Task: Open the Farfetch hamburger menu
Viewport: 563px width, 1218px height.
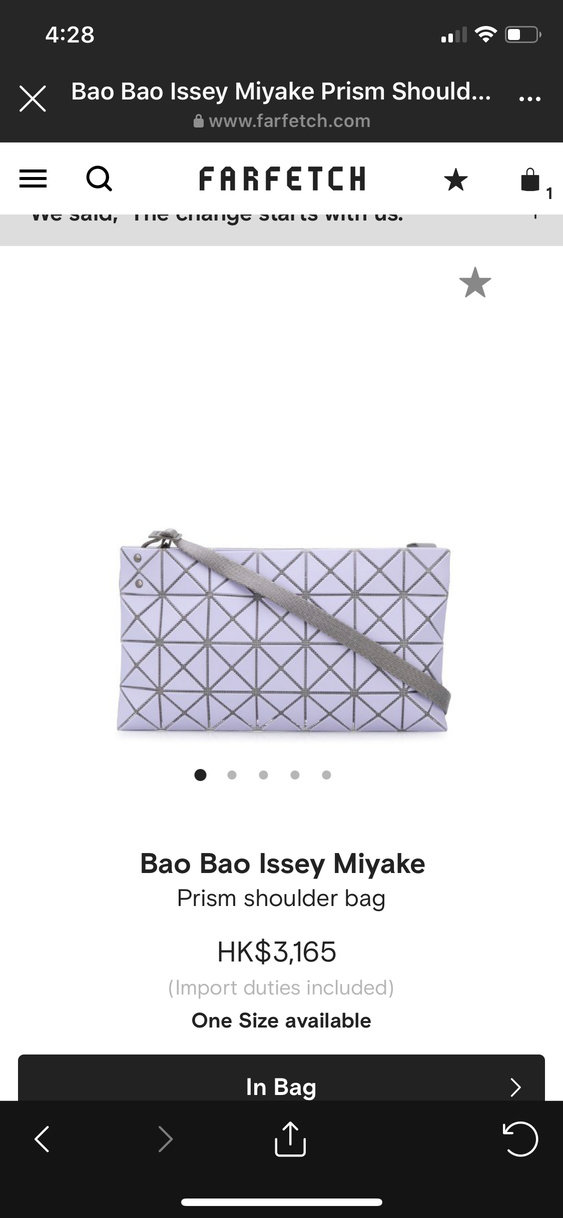Action: point(33,179)
